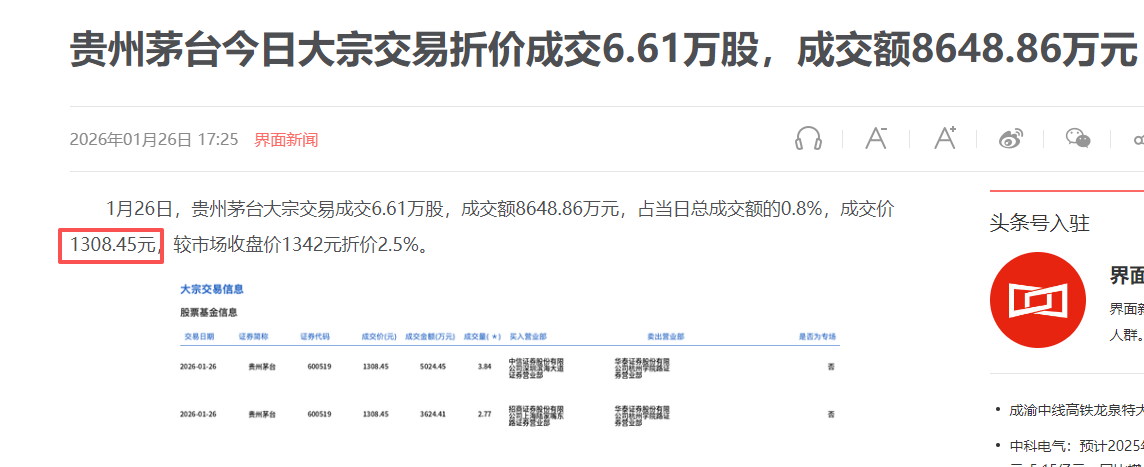Open the 中科电气 news link
The height and width of the screenshot is (467, 1144).
1077,445
